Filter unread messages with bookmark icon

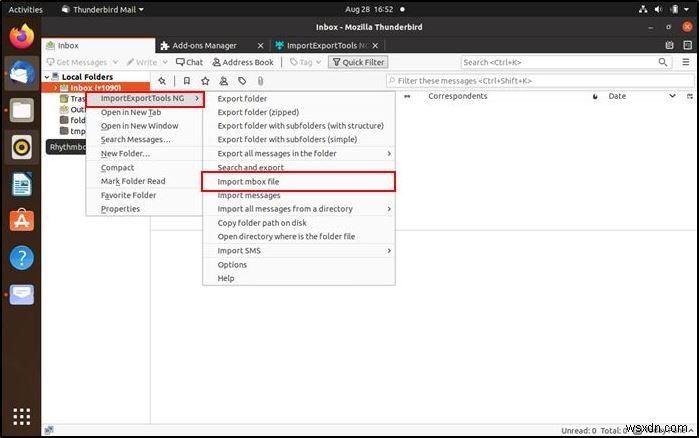pyautogui.click(x=187, y=81)
